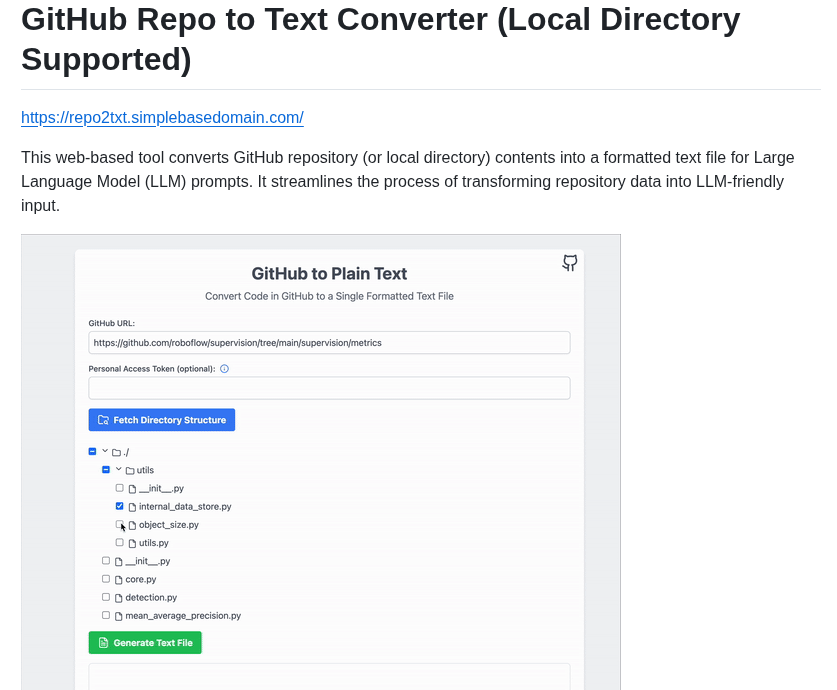Click the 'GitHub URL:' label

pyautogui.click(x=112, y=323)
